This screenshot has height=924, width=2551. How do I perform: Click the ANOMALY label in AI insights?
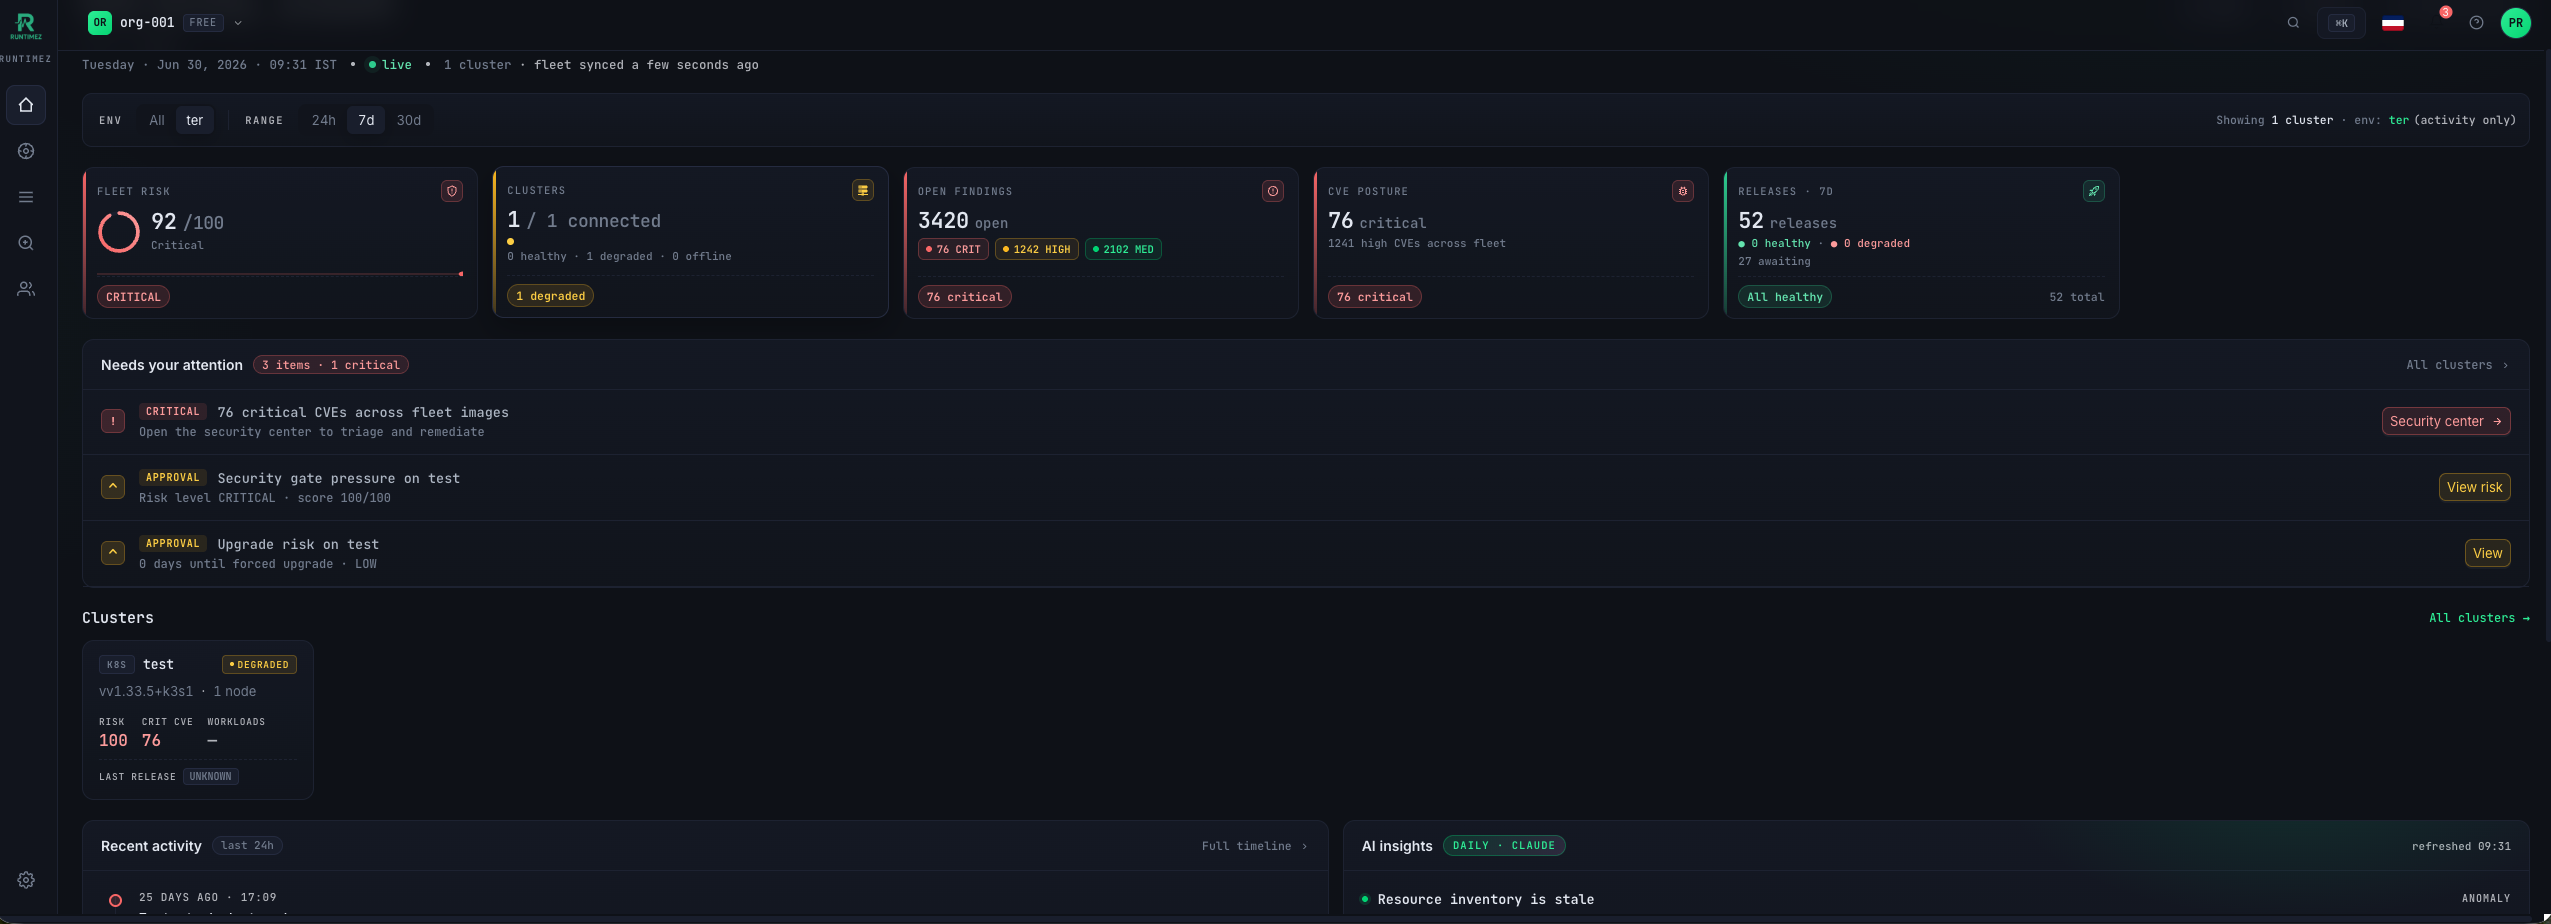2486,899
